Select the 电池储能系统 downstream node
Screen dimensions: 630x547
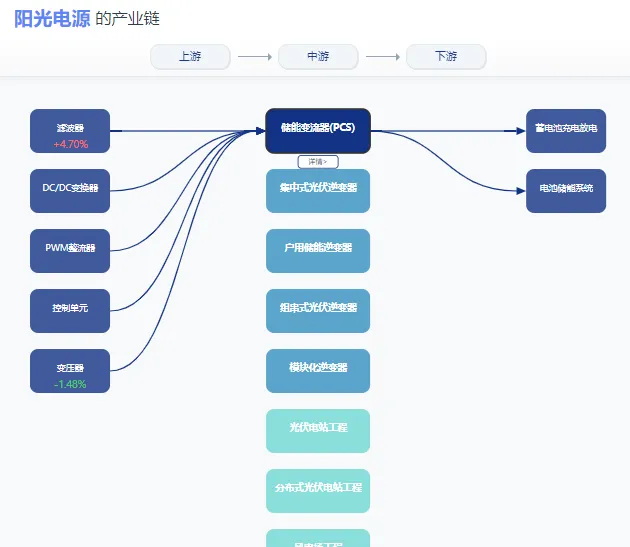point(566,191)
